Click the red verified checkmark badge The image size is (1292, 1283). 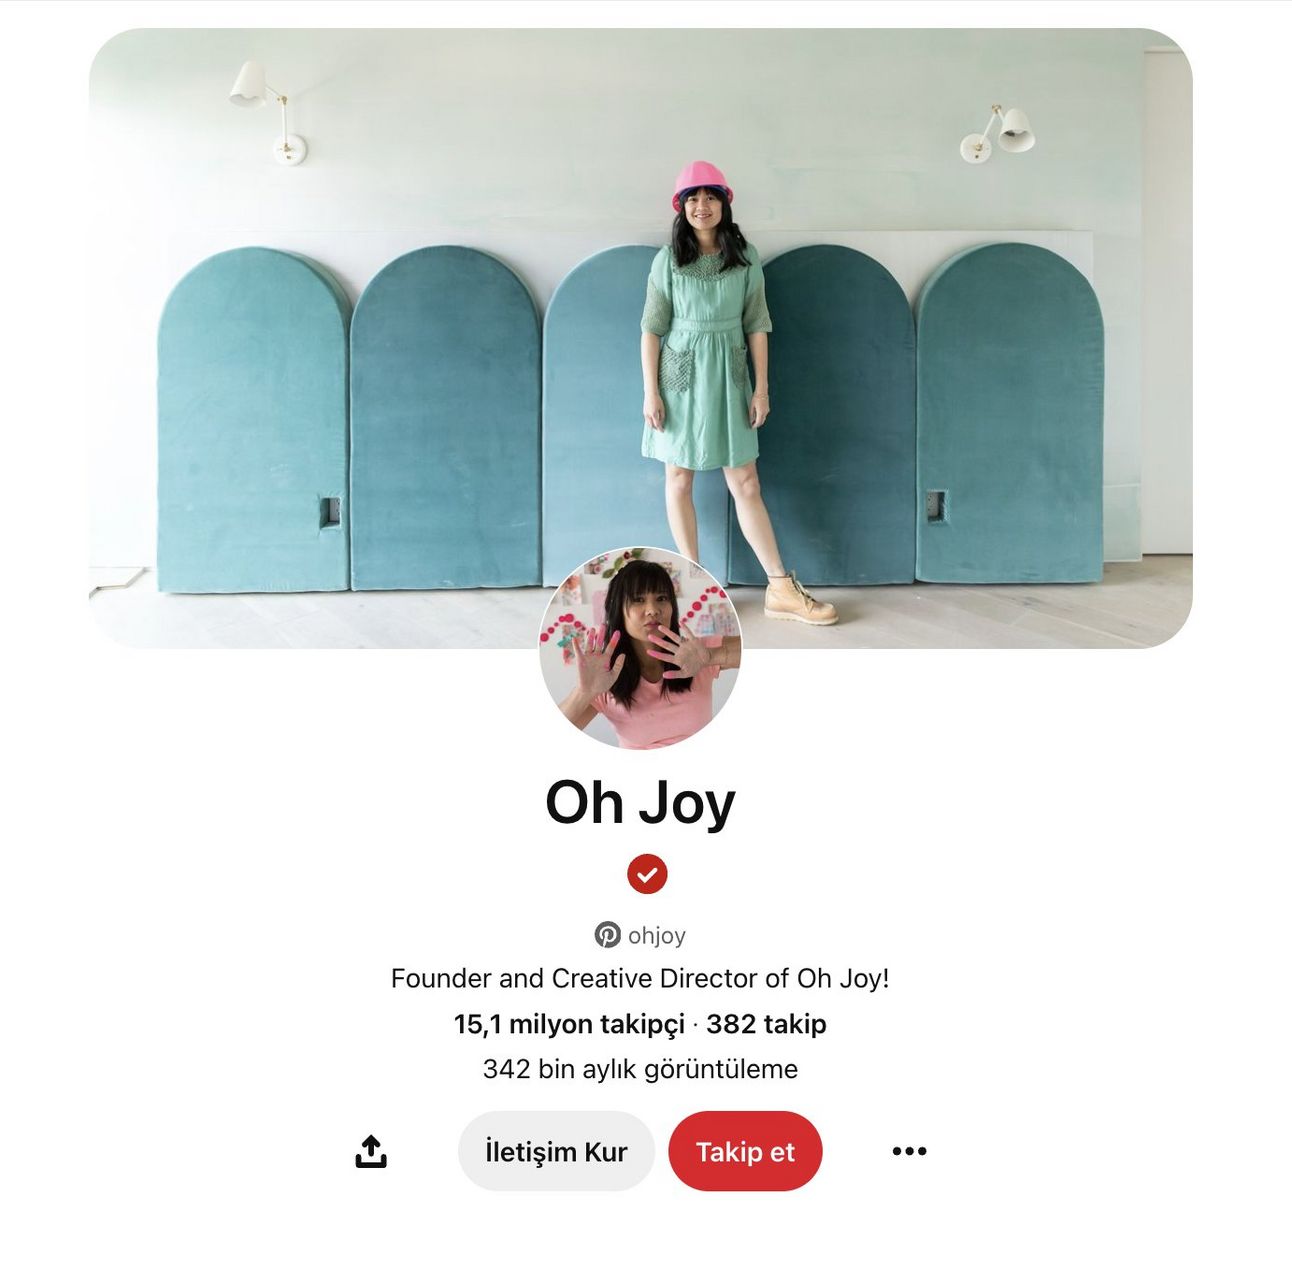647,874
